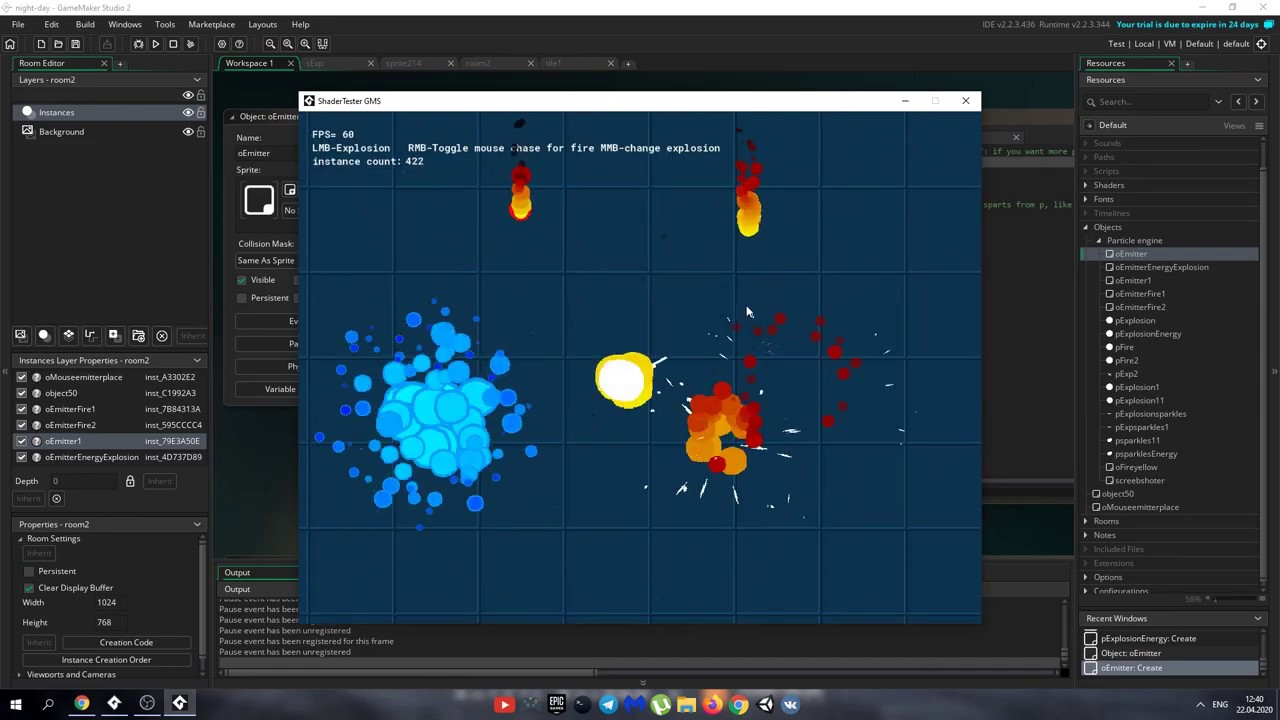Uncheck object50 instance checkbox
The width and height of the screenshot is (1280, 720).
click(22, 393)
